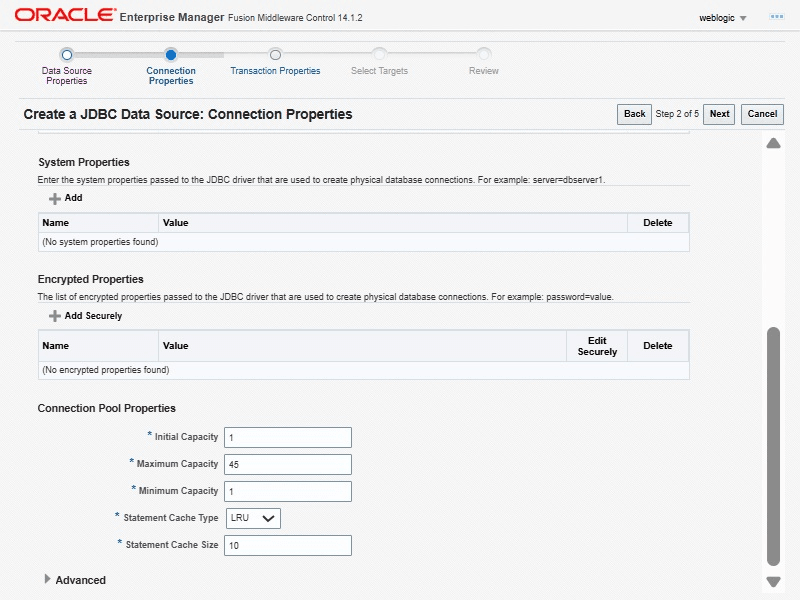The width and height of the screenshot is (800, 600).
Task: Go to Data Source Properties step
Action: tap(66, 76)
